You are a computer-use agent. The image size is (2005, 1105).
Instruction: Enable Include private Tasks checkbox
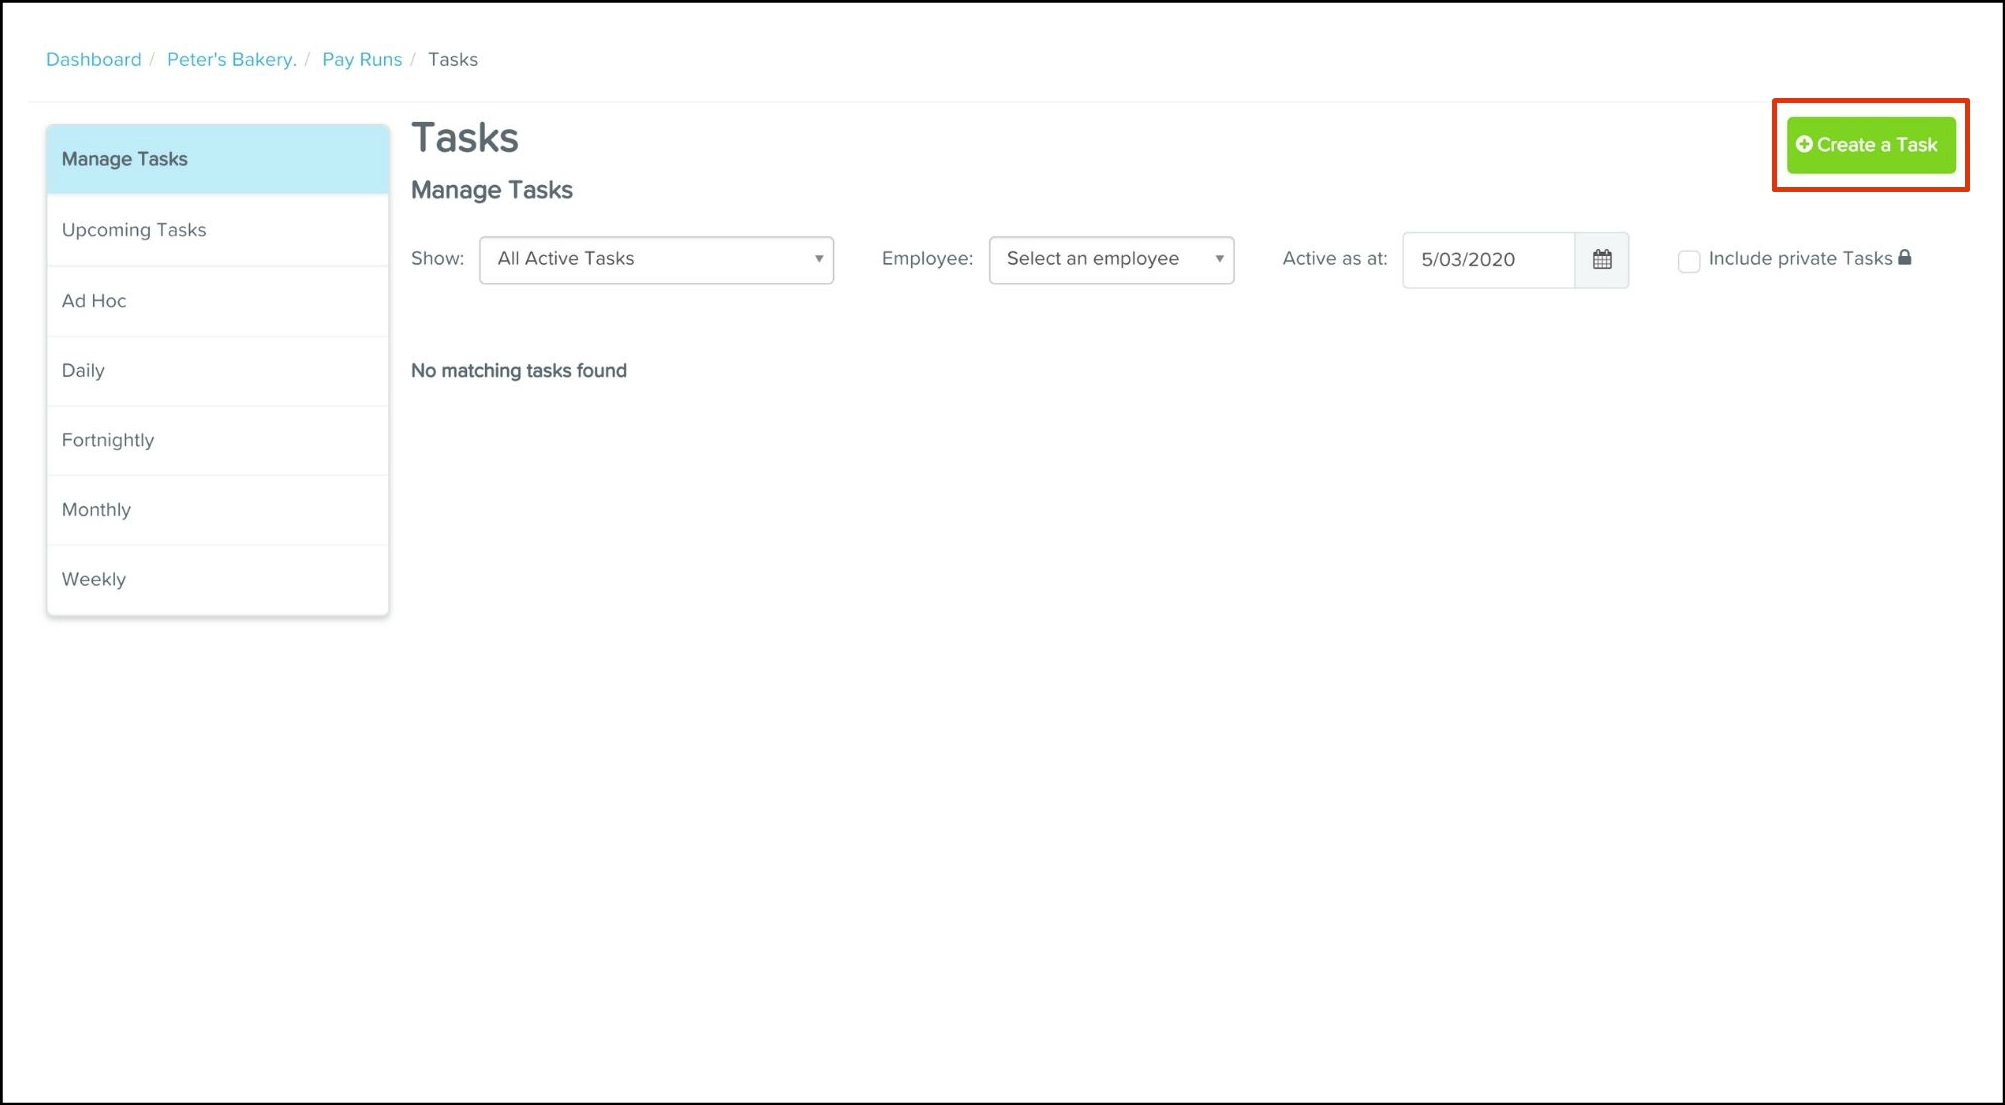point(1689,261)
